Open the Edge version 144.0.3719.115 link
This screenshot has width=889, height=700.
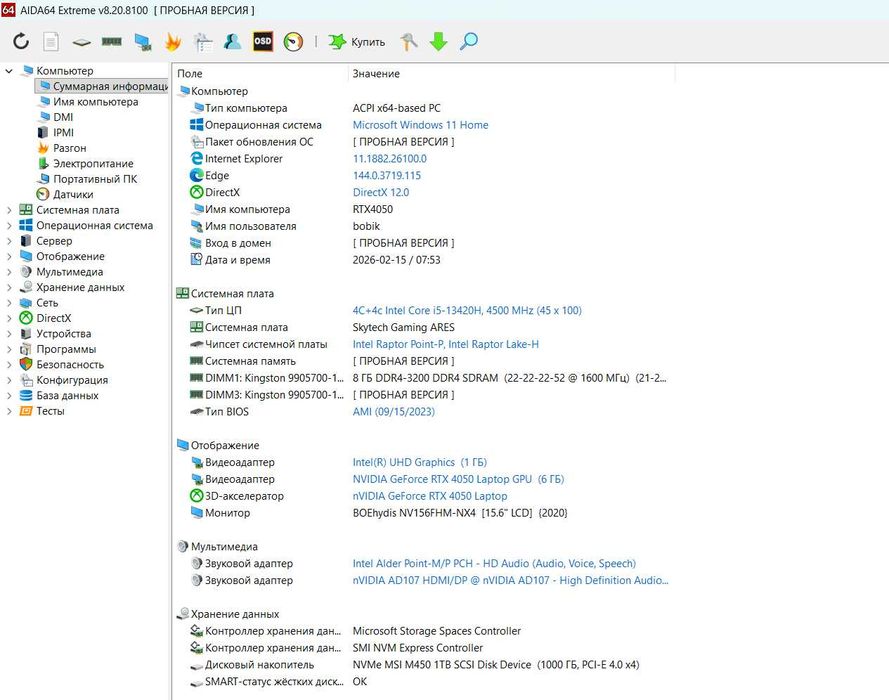(x=387, y=175)
